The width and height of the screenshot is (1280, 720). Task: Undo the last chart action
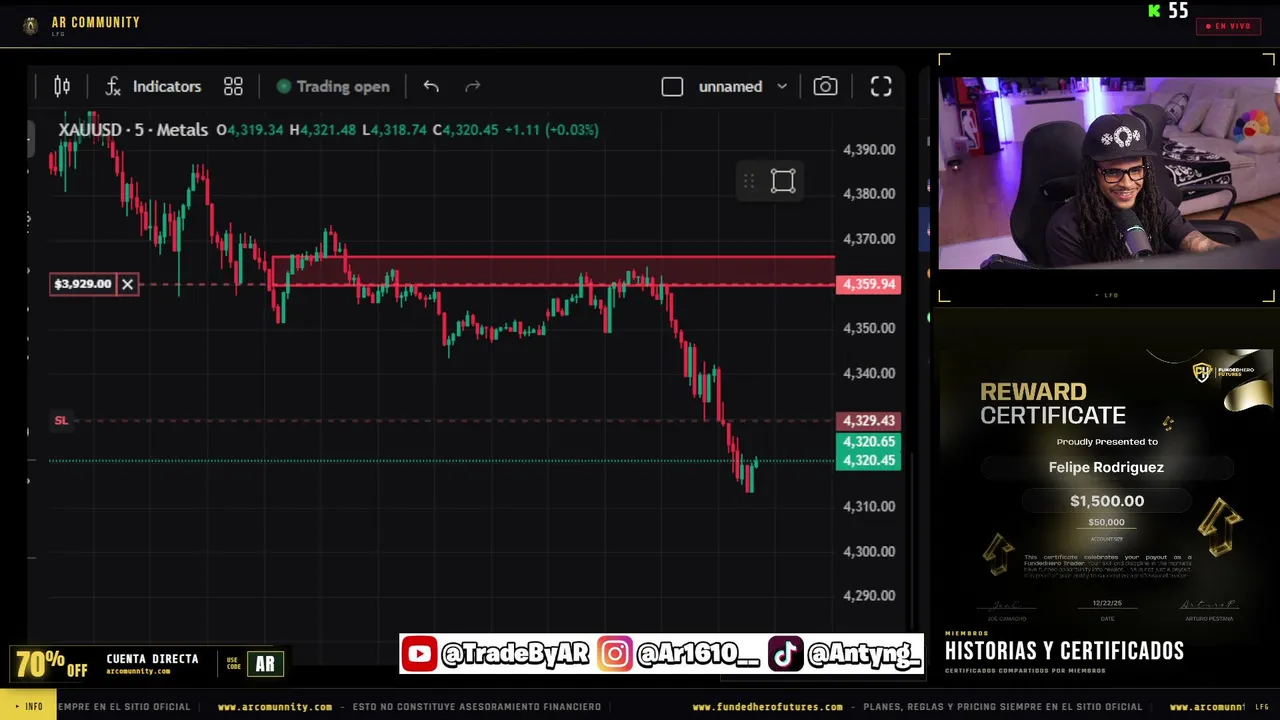(431, 87)
